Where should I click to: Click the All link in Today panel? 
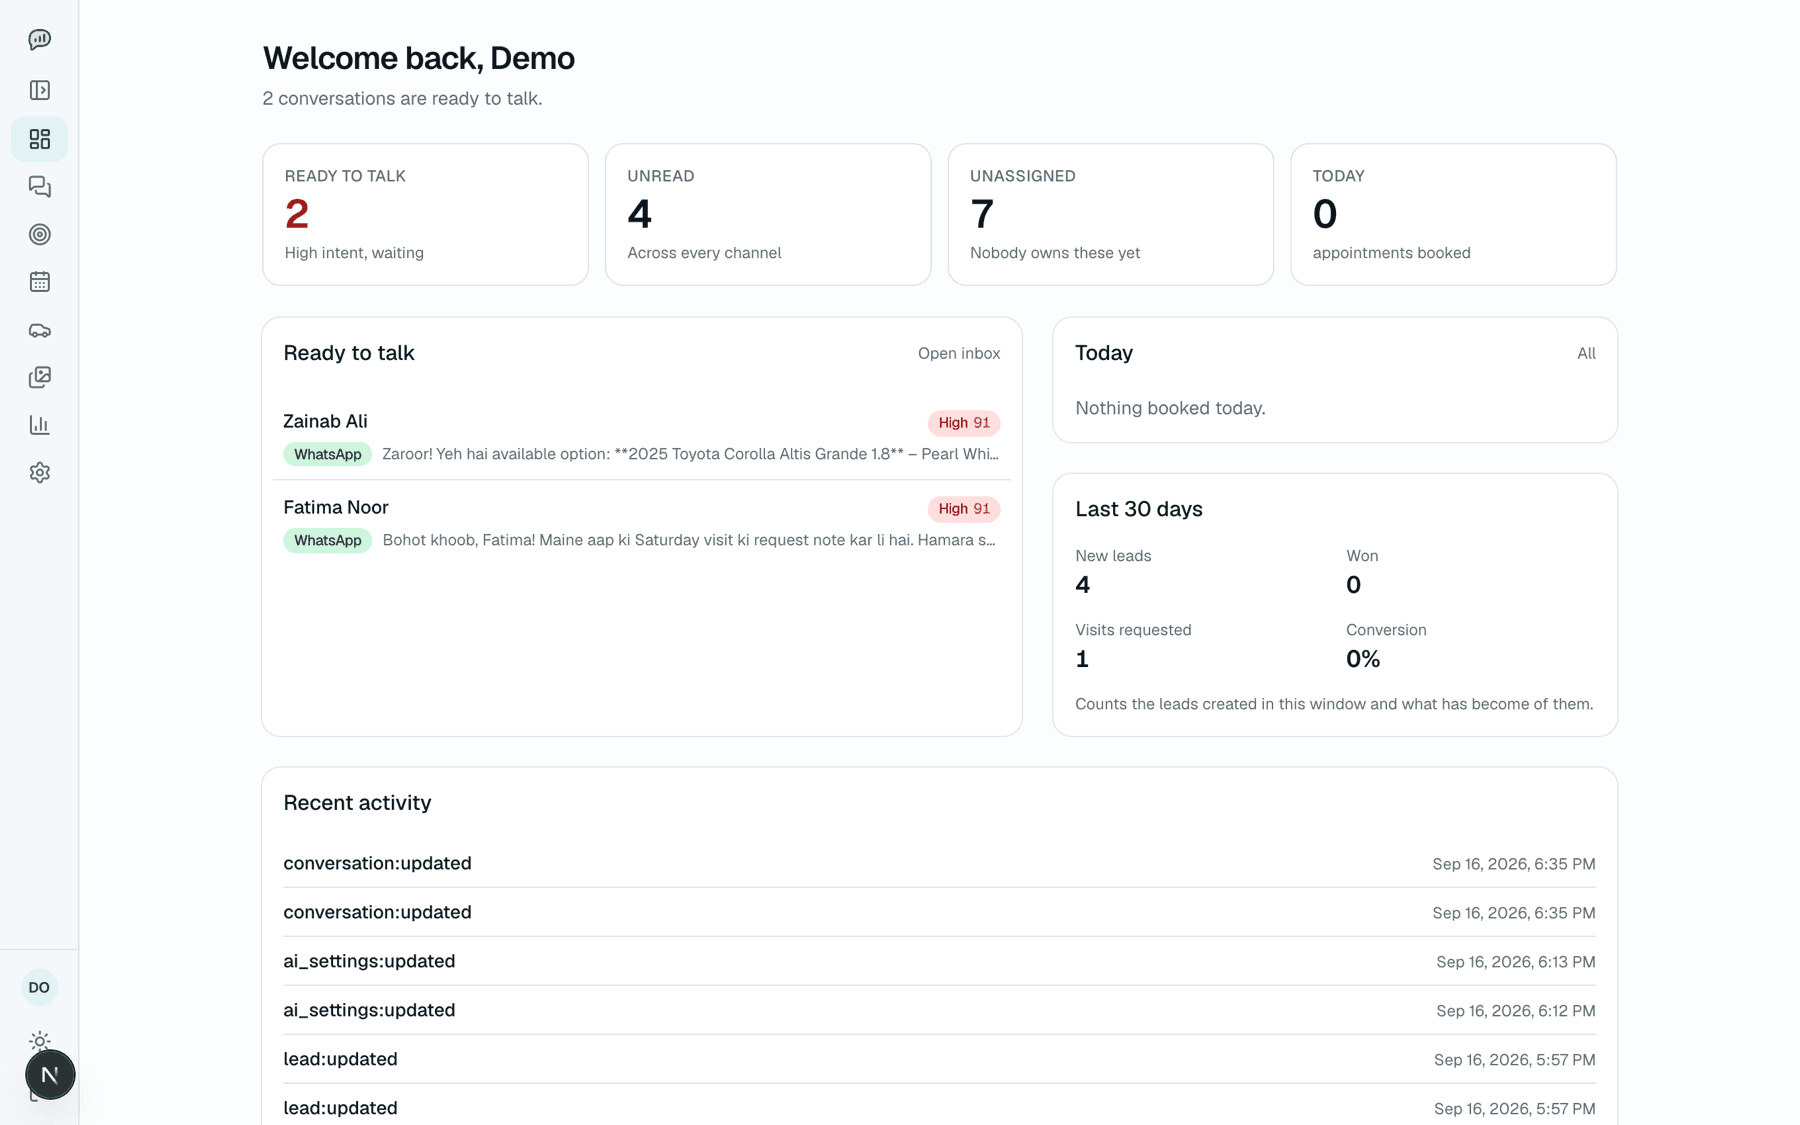click(x=1586, y=354)
